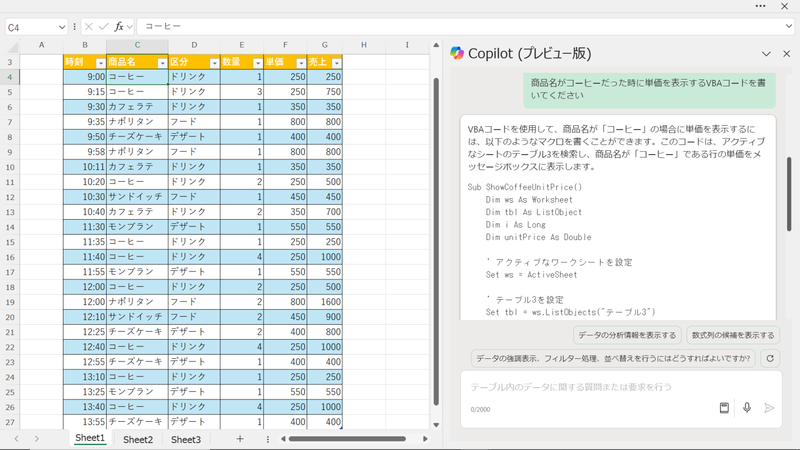
Task: Open the insert function fx icon
Action: pos(119,27)
